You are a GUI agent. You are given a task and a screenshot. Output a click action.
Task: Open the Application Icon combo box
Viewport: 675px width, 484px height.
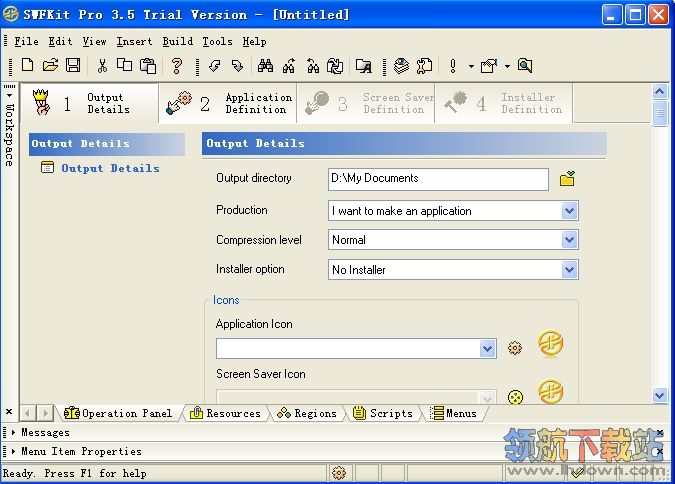click(x=487, y=348)
